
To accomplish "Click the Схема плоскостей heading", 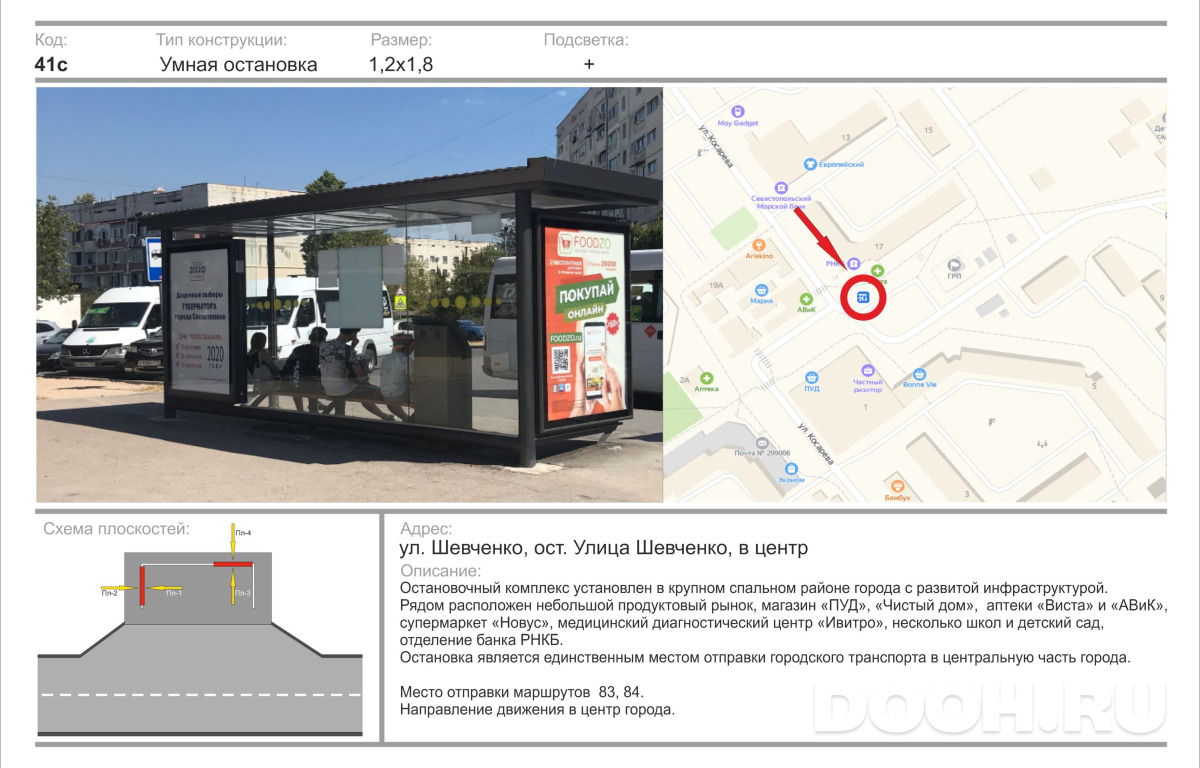I will (116, 529).
